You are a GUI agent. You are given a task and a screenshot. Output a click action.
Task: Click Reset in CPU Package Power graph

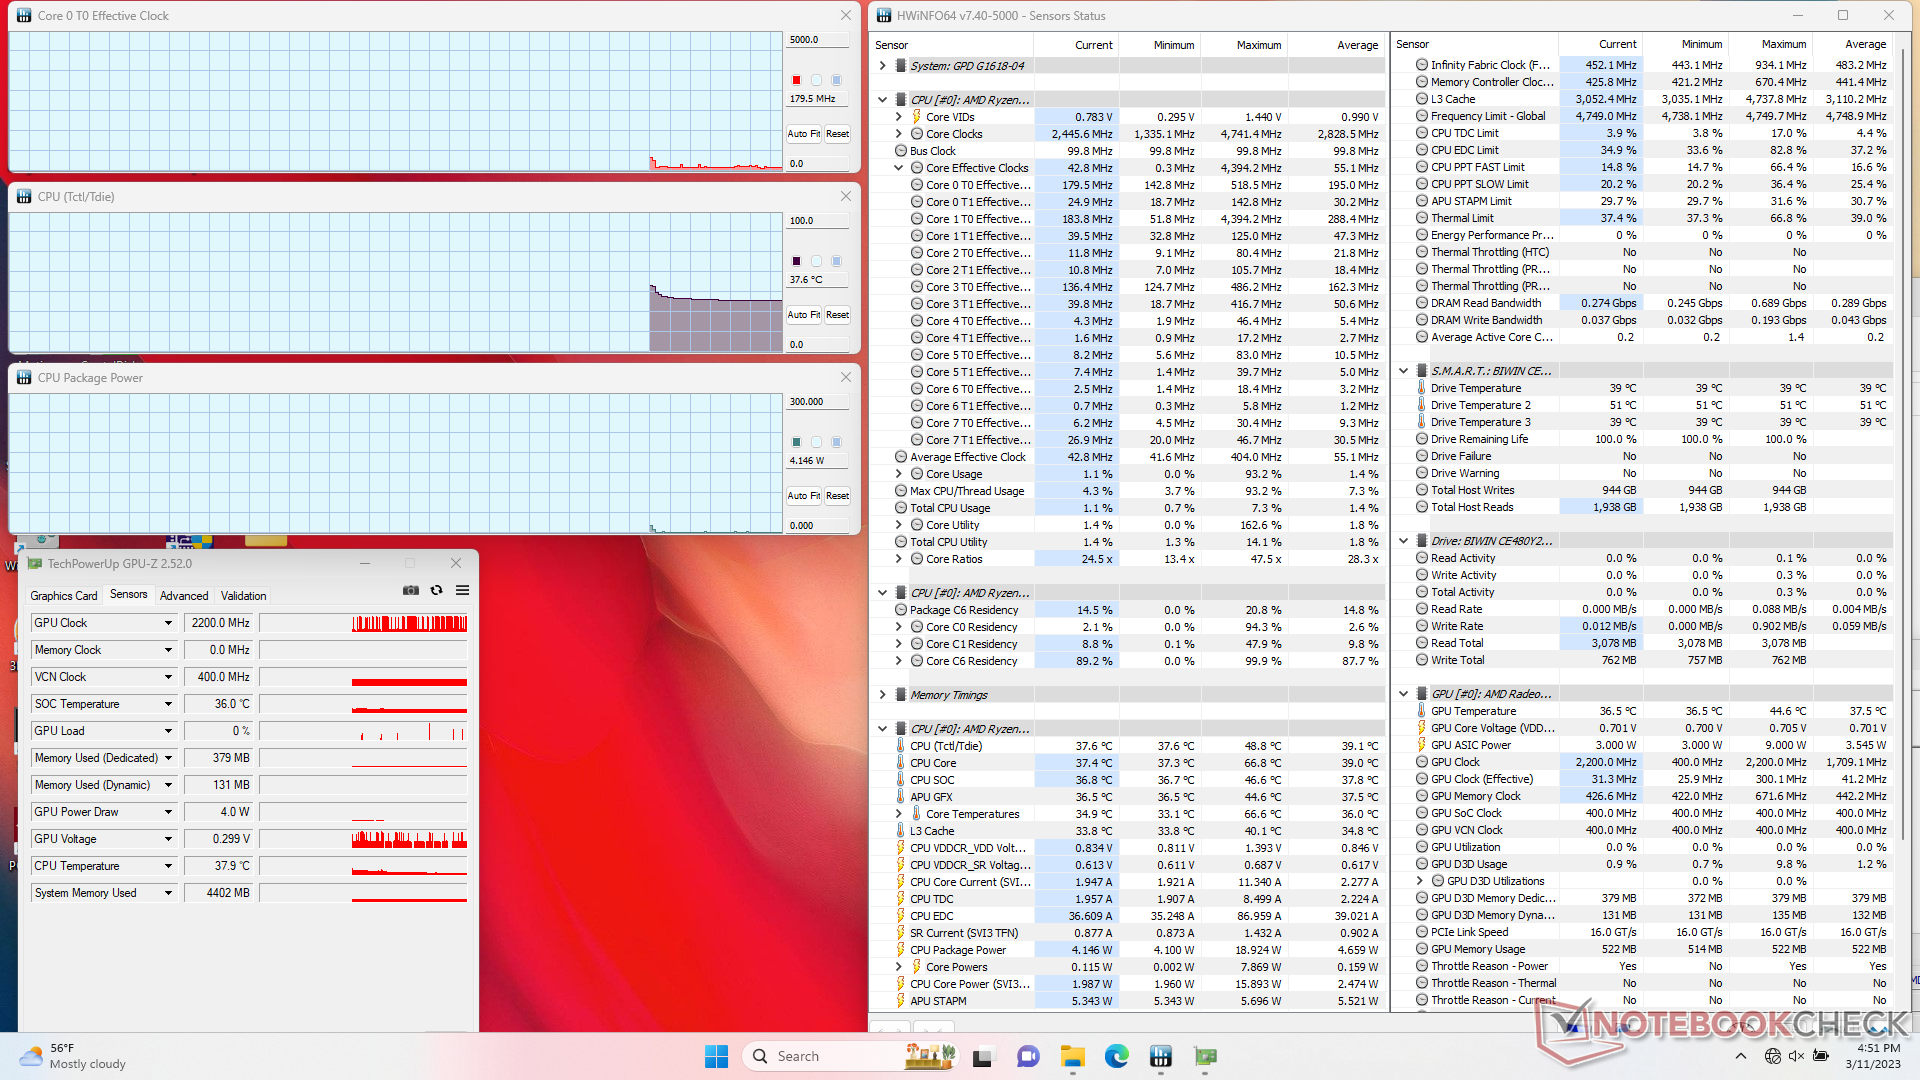(837, 496)
